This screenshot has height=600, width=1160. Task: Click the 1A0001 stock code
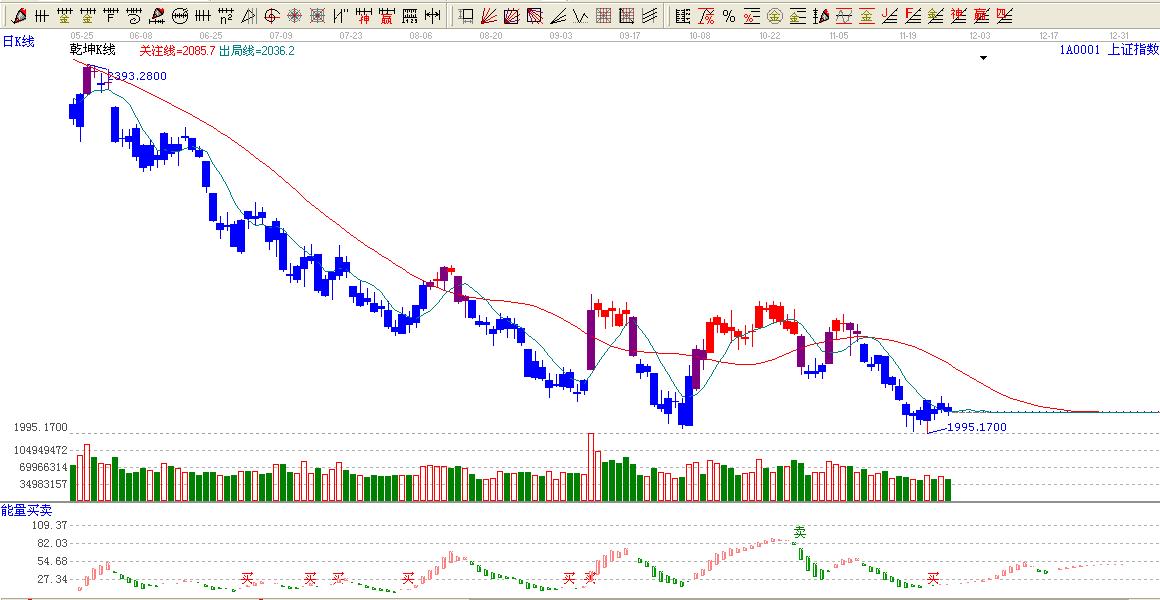(x=1080, y=49)
